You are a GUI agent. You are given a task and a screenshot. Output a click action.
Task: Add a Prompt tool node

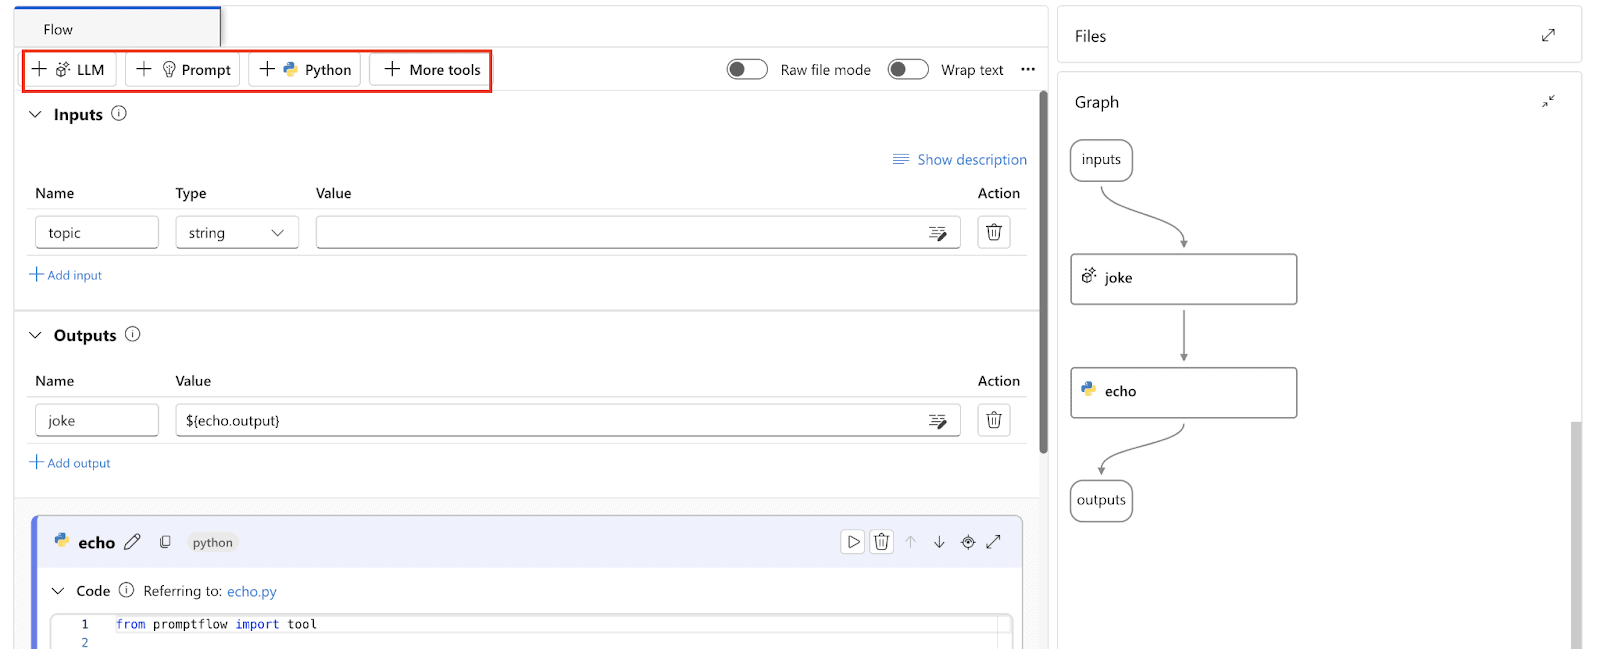point(183,69)
